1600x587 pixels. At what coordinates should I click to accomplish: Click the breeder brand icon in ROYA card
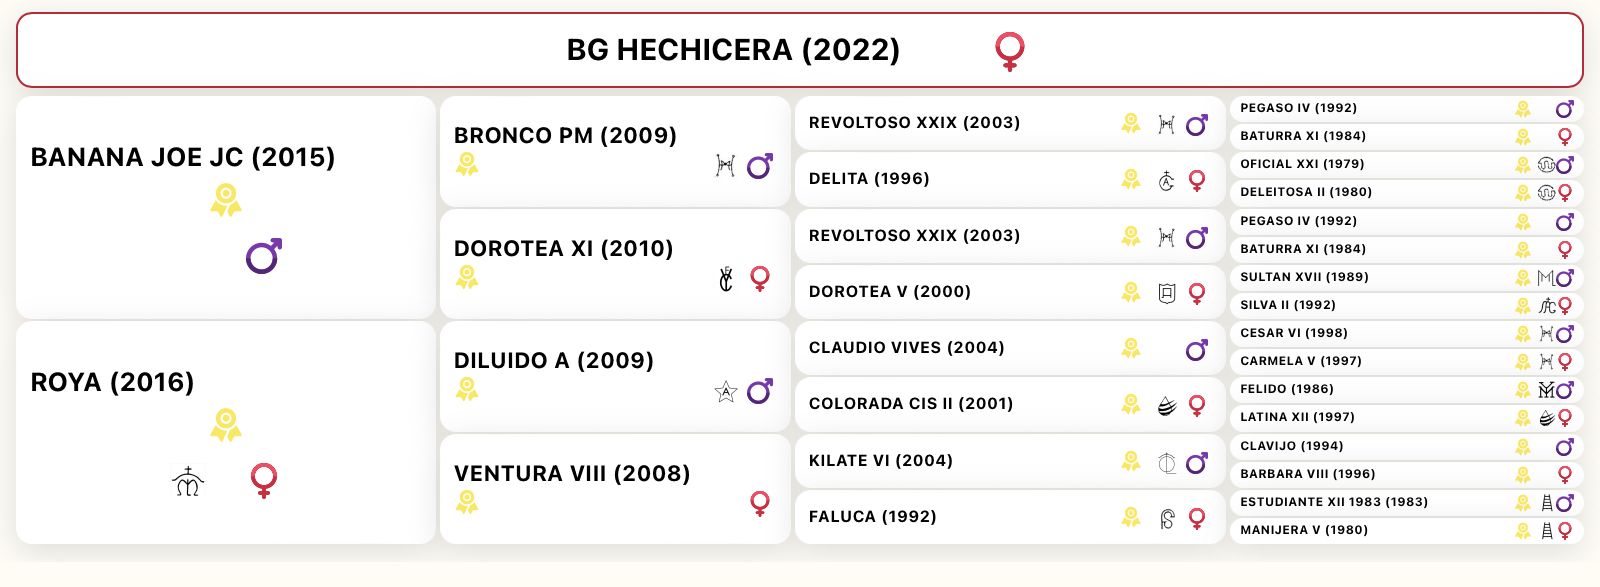pos(188,481)
